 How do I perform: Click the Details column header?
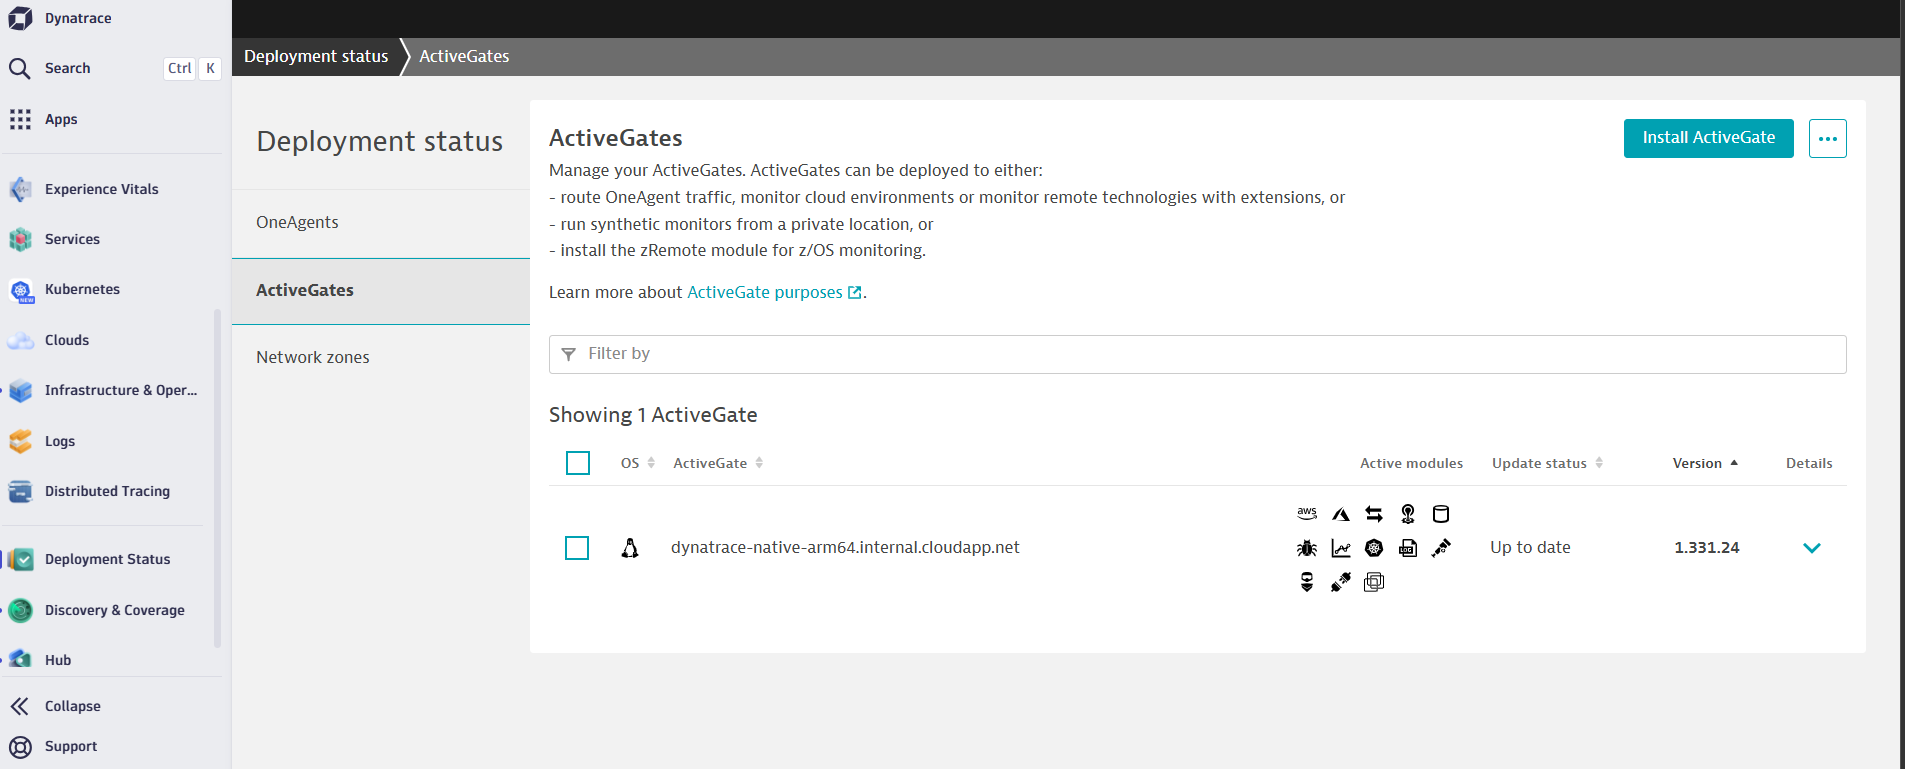(x=1809, y=463)
